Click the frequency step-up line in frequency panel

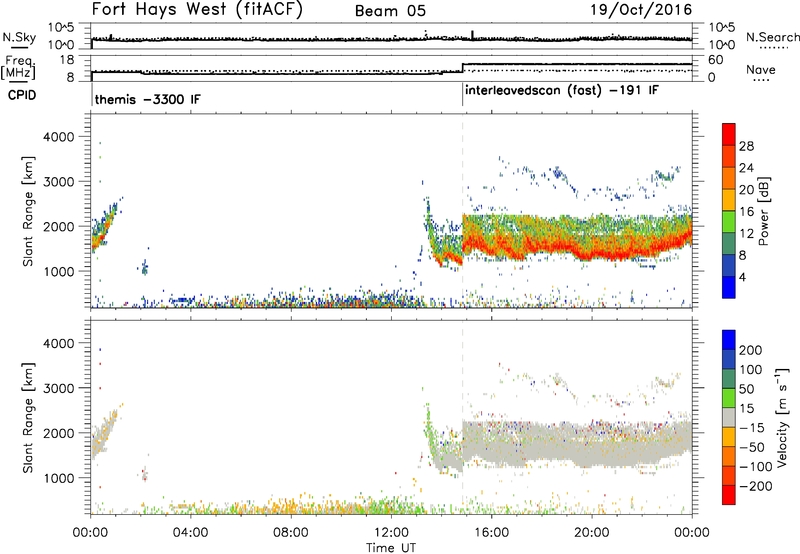coord(462,67)
